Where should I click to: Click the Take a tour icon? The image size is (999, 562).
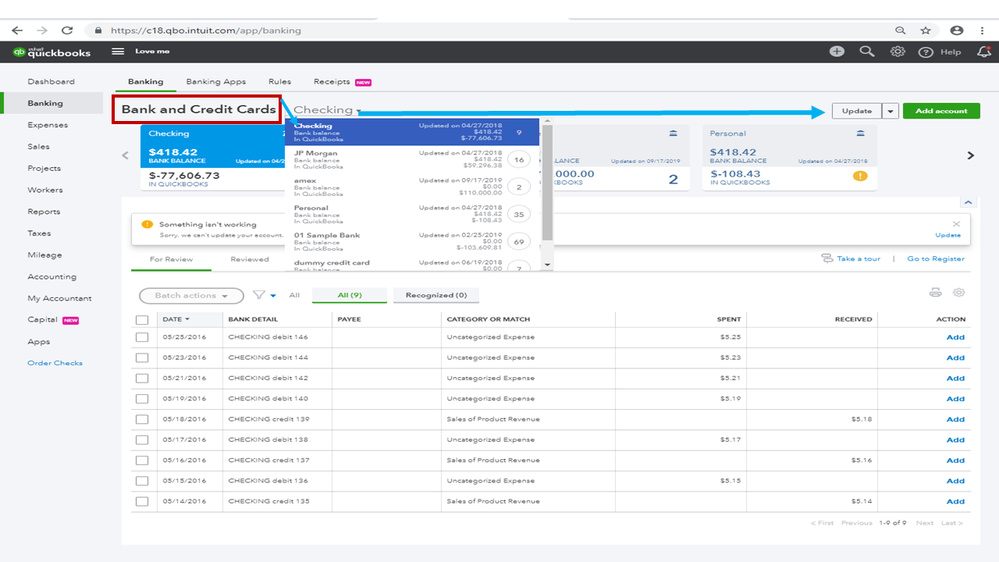pyautogui.click(x=827, y=258)
